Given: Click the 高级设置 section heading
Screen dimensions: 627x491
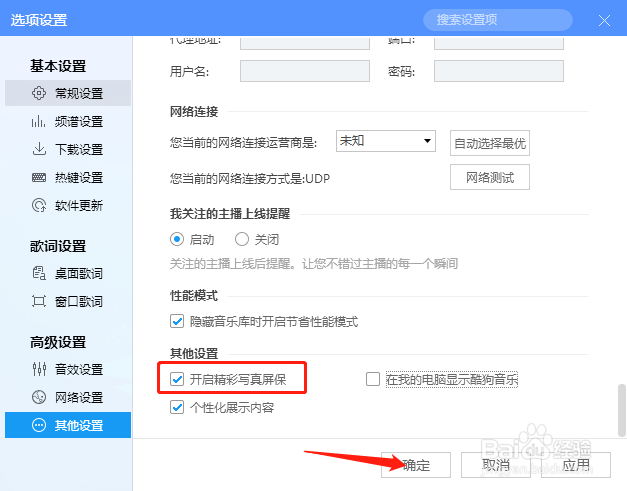Looking at the screenshot, I should 58,342.
